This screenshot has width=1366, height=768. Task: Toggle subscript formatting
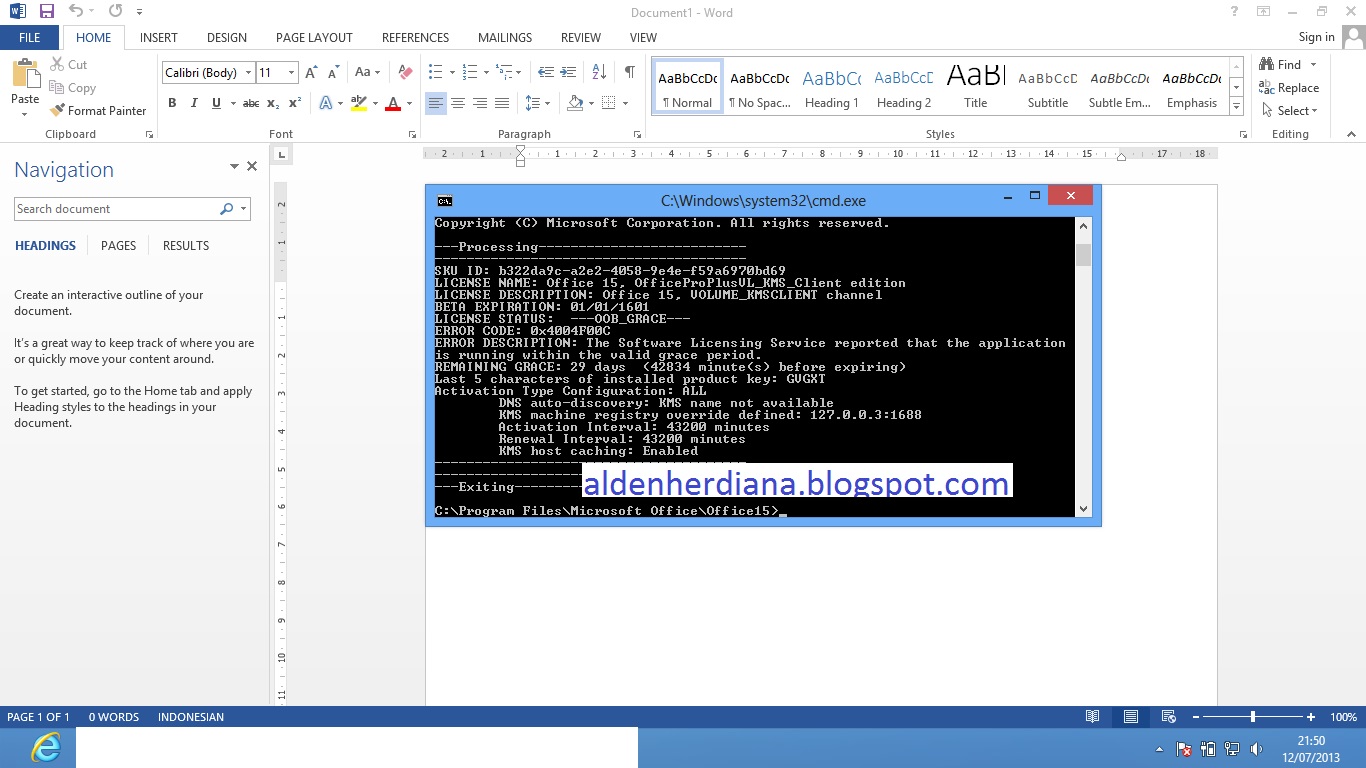(x=274, y=103)
